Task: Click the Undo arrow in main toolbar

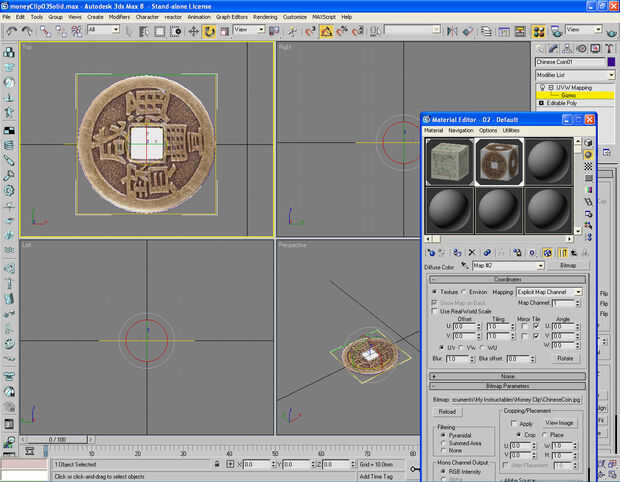Action: click(x=11, y=31)
